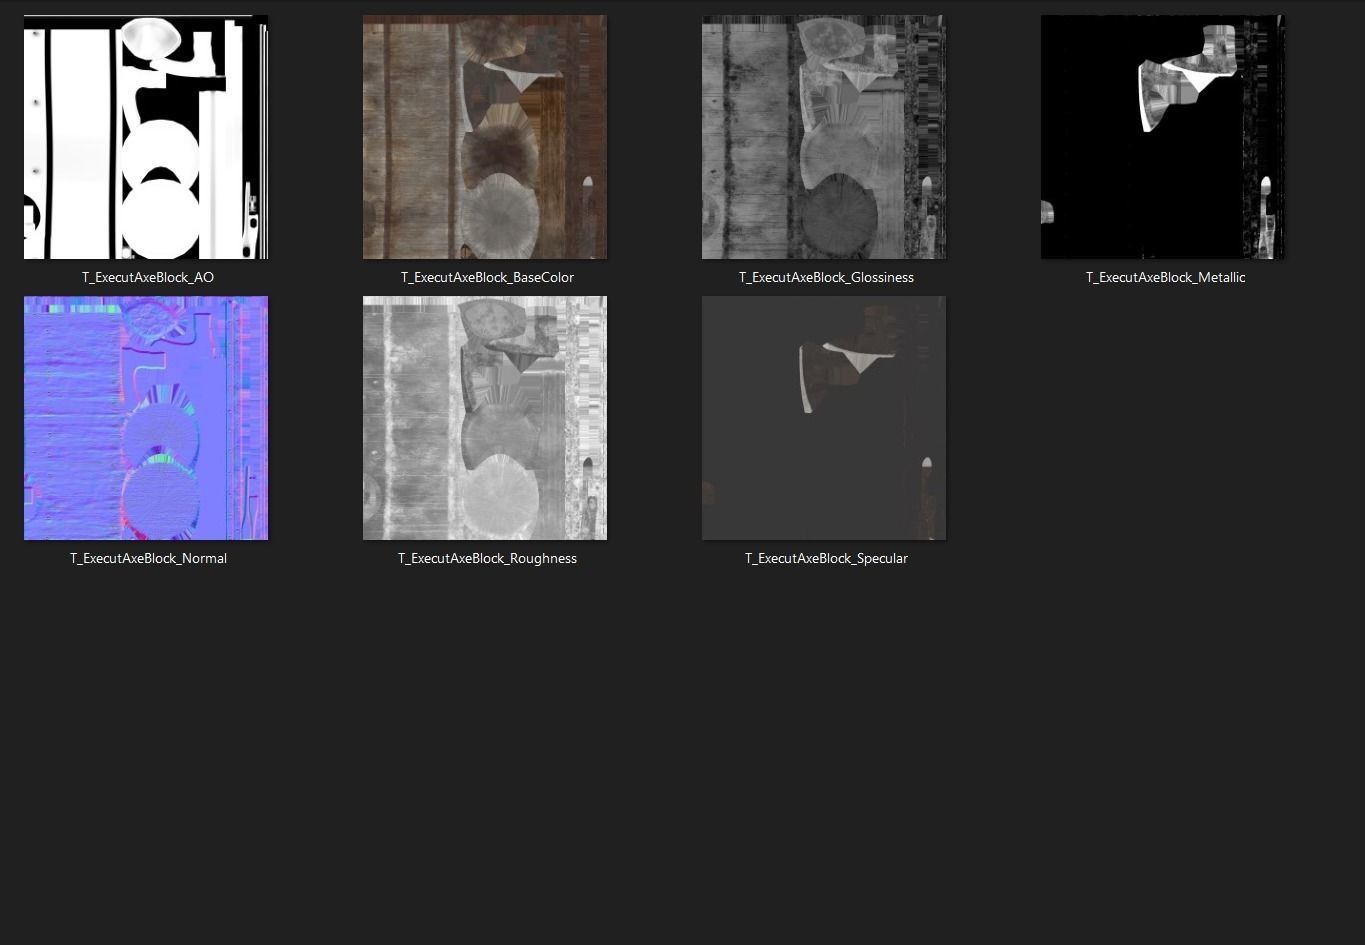
Task: Select the T_ExecutAxeBlock_Normal map thumbnail
Action: 146,418
